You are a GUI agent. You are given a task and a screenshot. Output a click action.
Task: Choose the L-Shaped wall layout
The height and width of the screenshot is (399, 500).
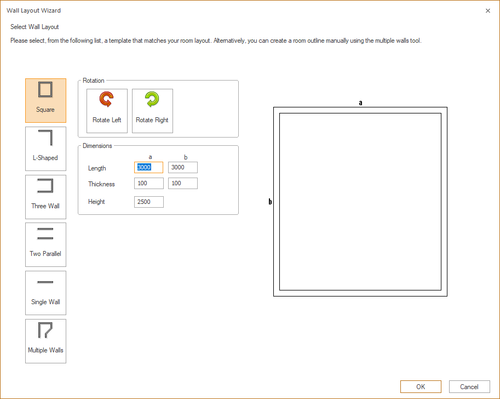(x=46, y=149)
